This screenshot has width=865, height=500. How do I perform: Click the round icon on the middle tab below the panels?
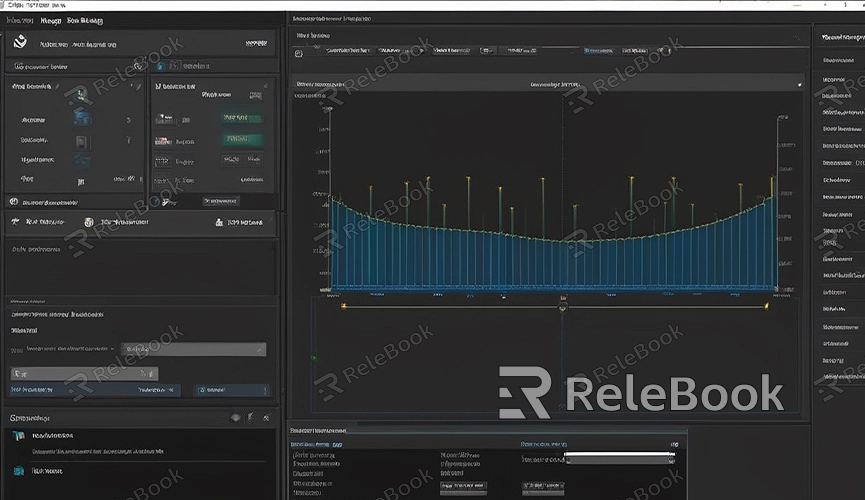[x=89, y=222]
